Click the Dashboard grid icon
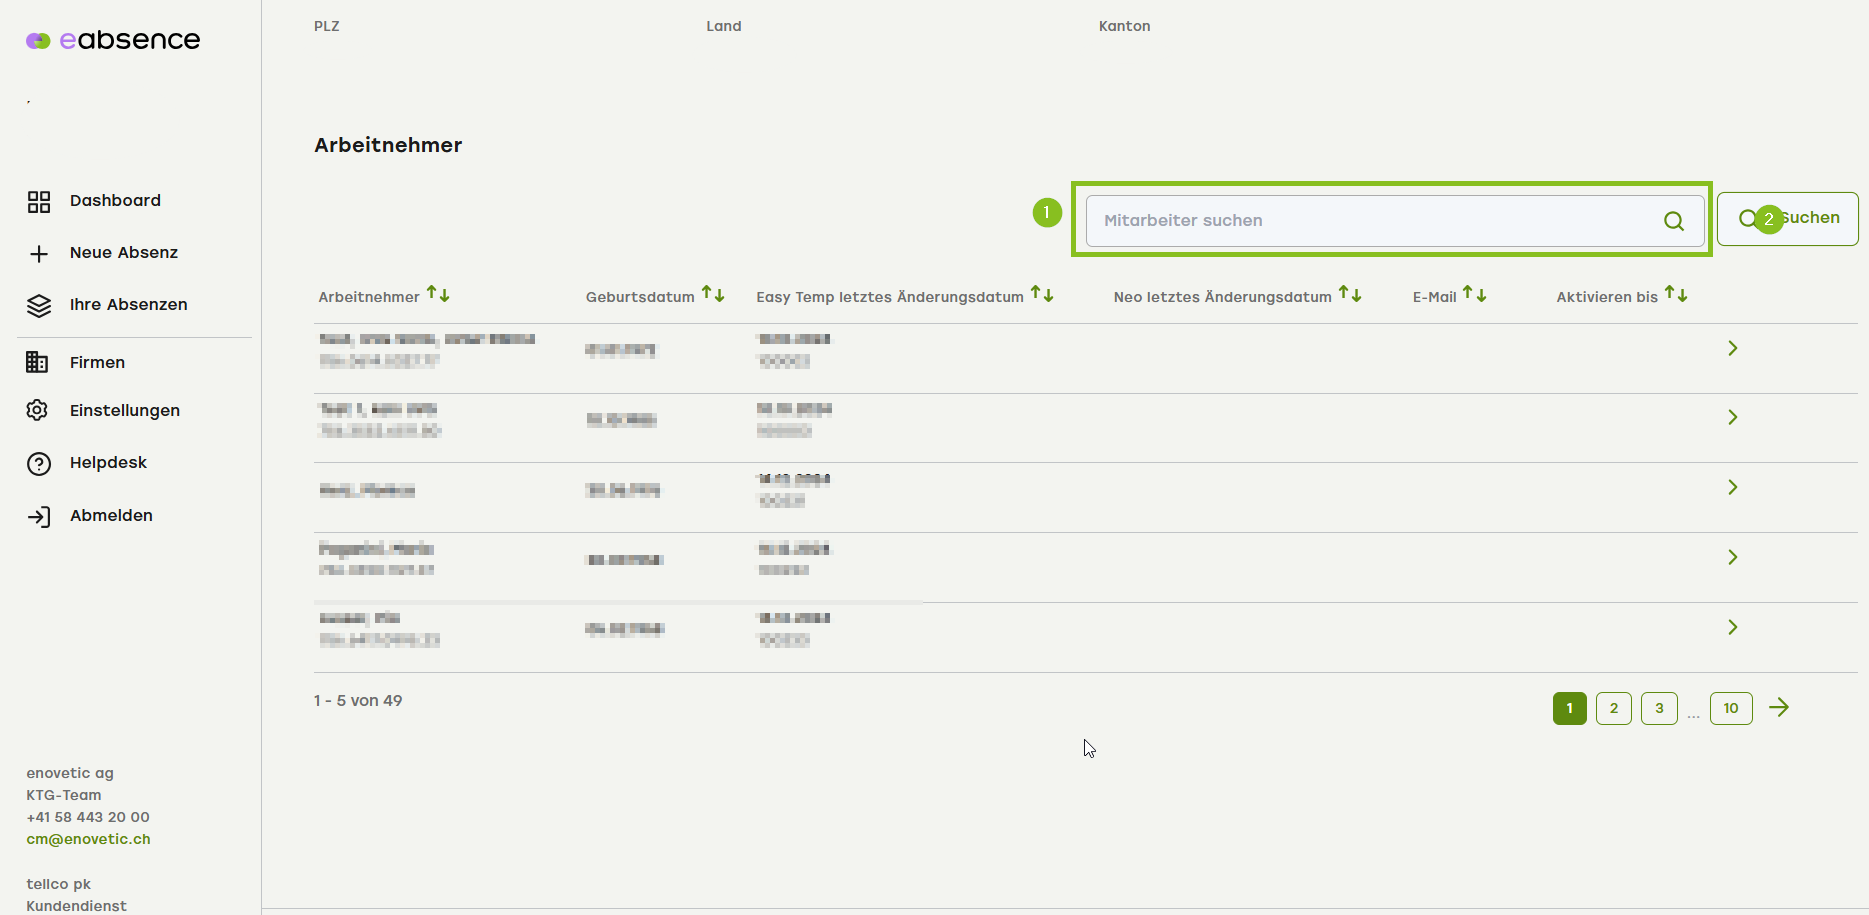Image resolution: width=1869 pixels, height=915 pixels. [x=39, y=202]
